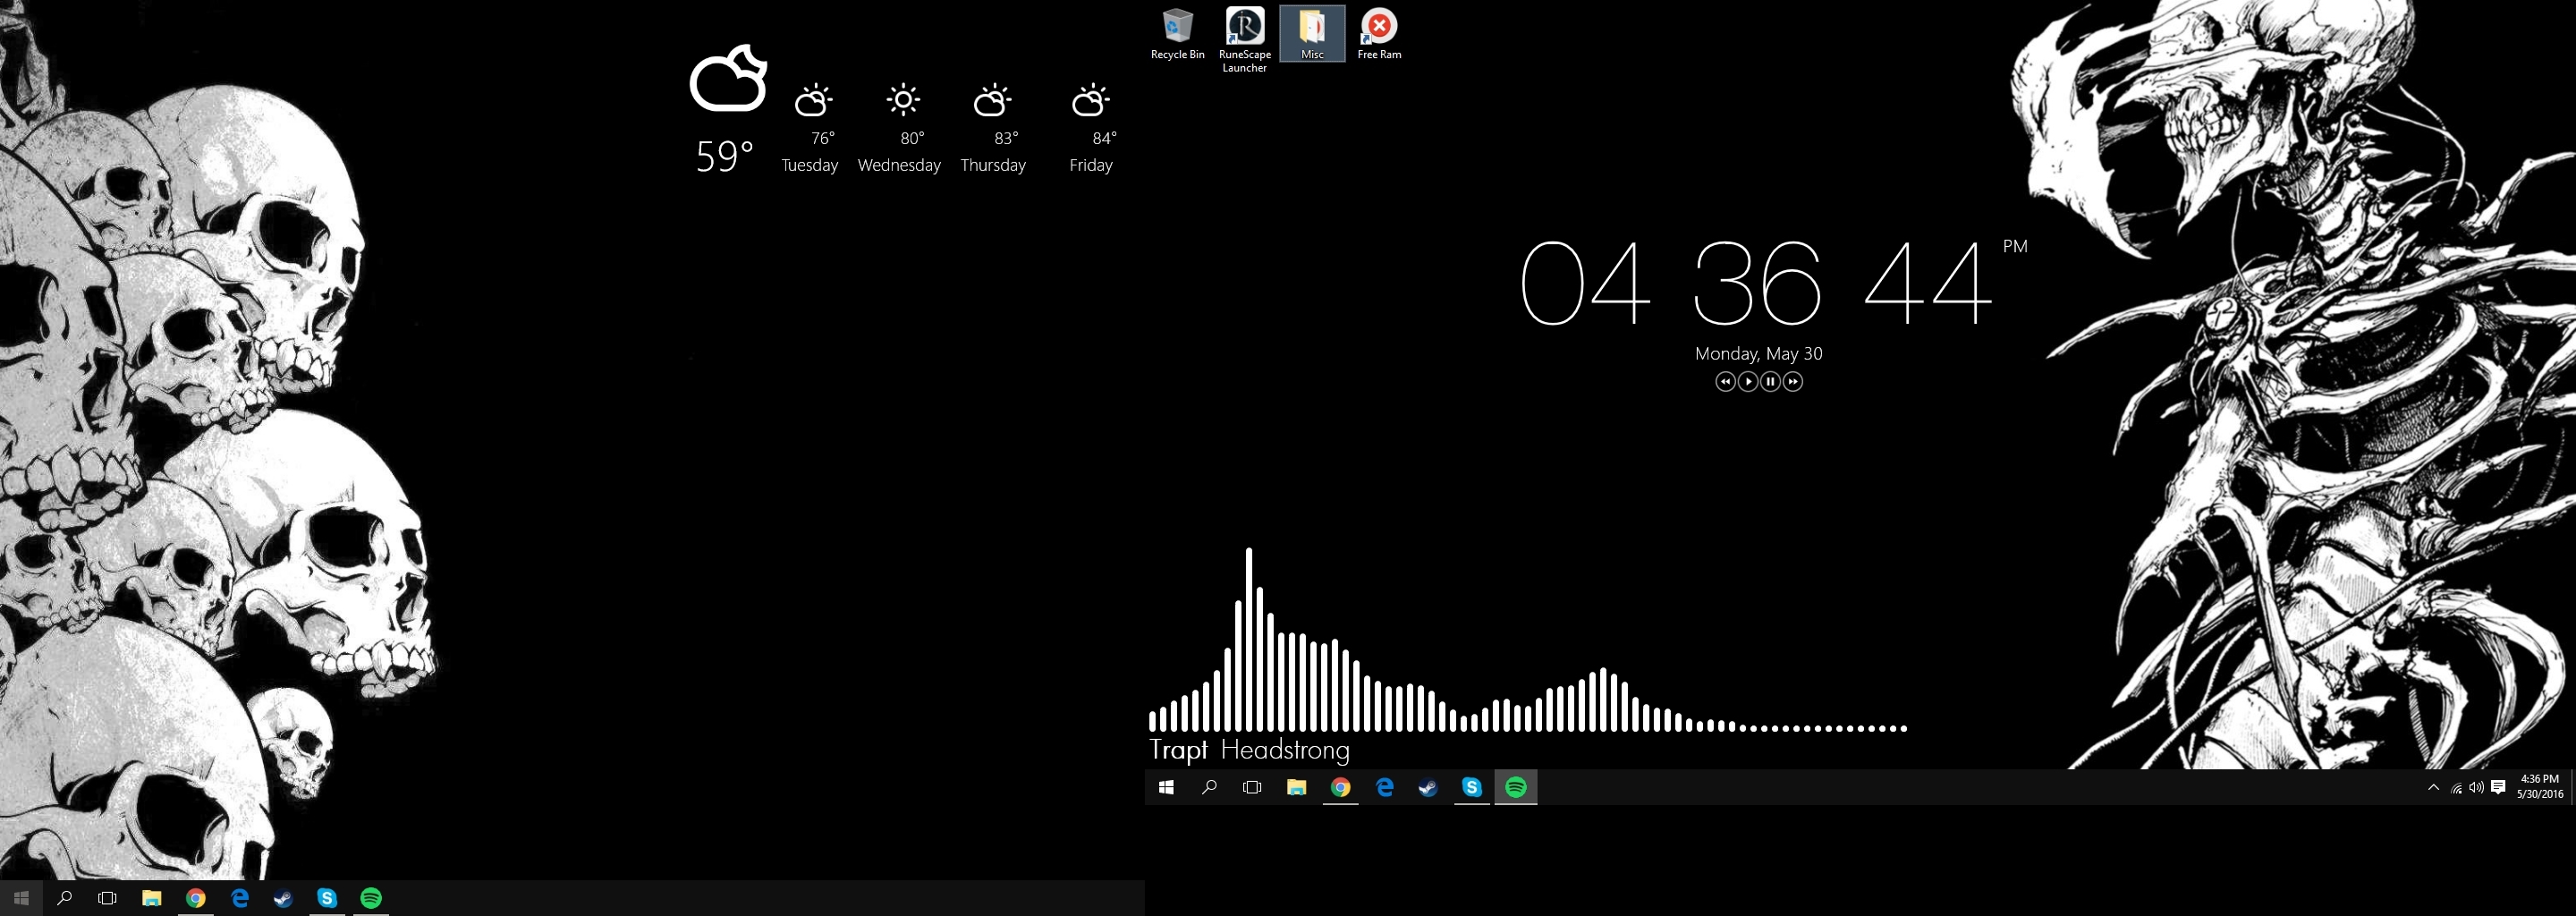Switch to Skype on the taskbar with system tray

1472,787
